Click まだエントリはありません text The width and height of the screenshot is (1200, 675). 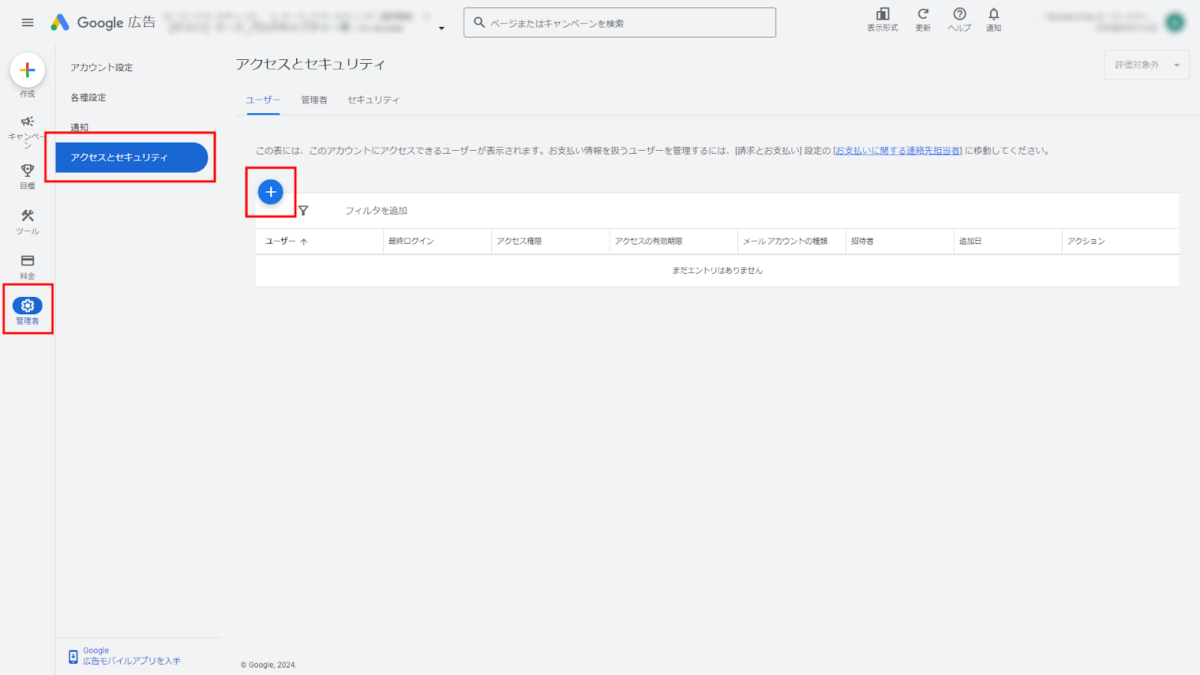(x=717, y=270)
